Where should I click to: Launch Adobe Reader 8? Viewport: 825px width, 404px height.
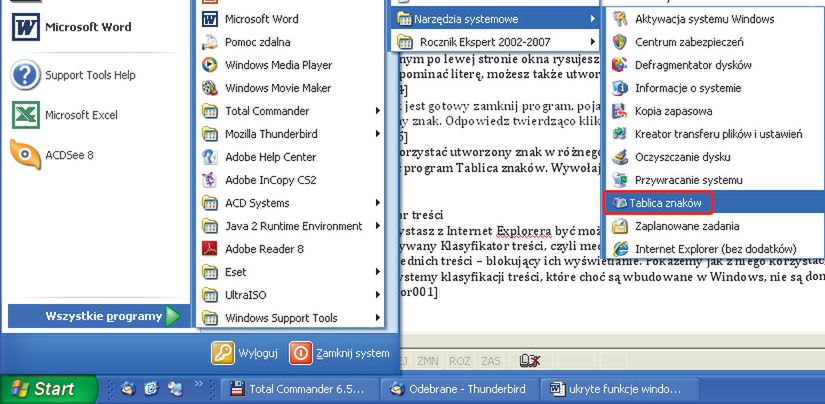(290, 249)
